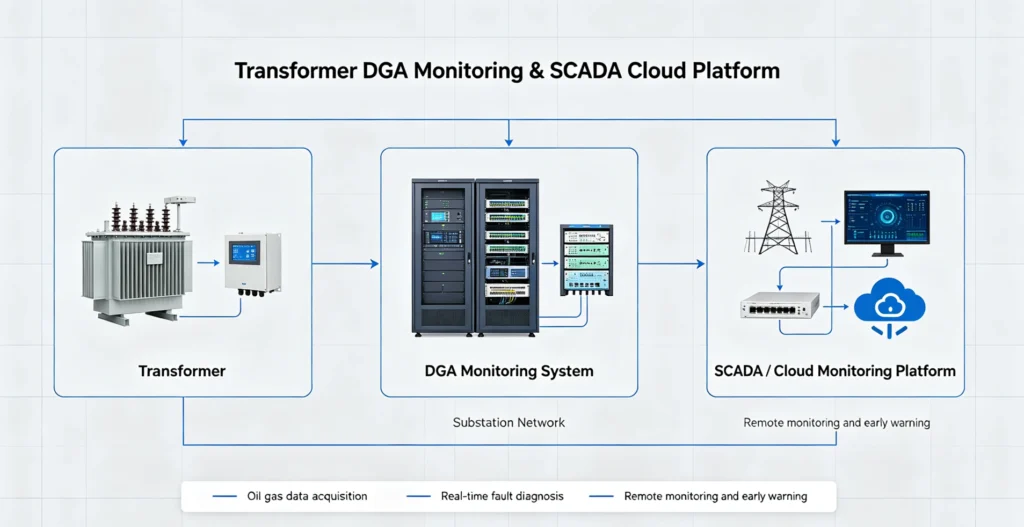Viewport: 1024px width, 527px height.
Task: Click the transmission tower icon
Action: 776,217
